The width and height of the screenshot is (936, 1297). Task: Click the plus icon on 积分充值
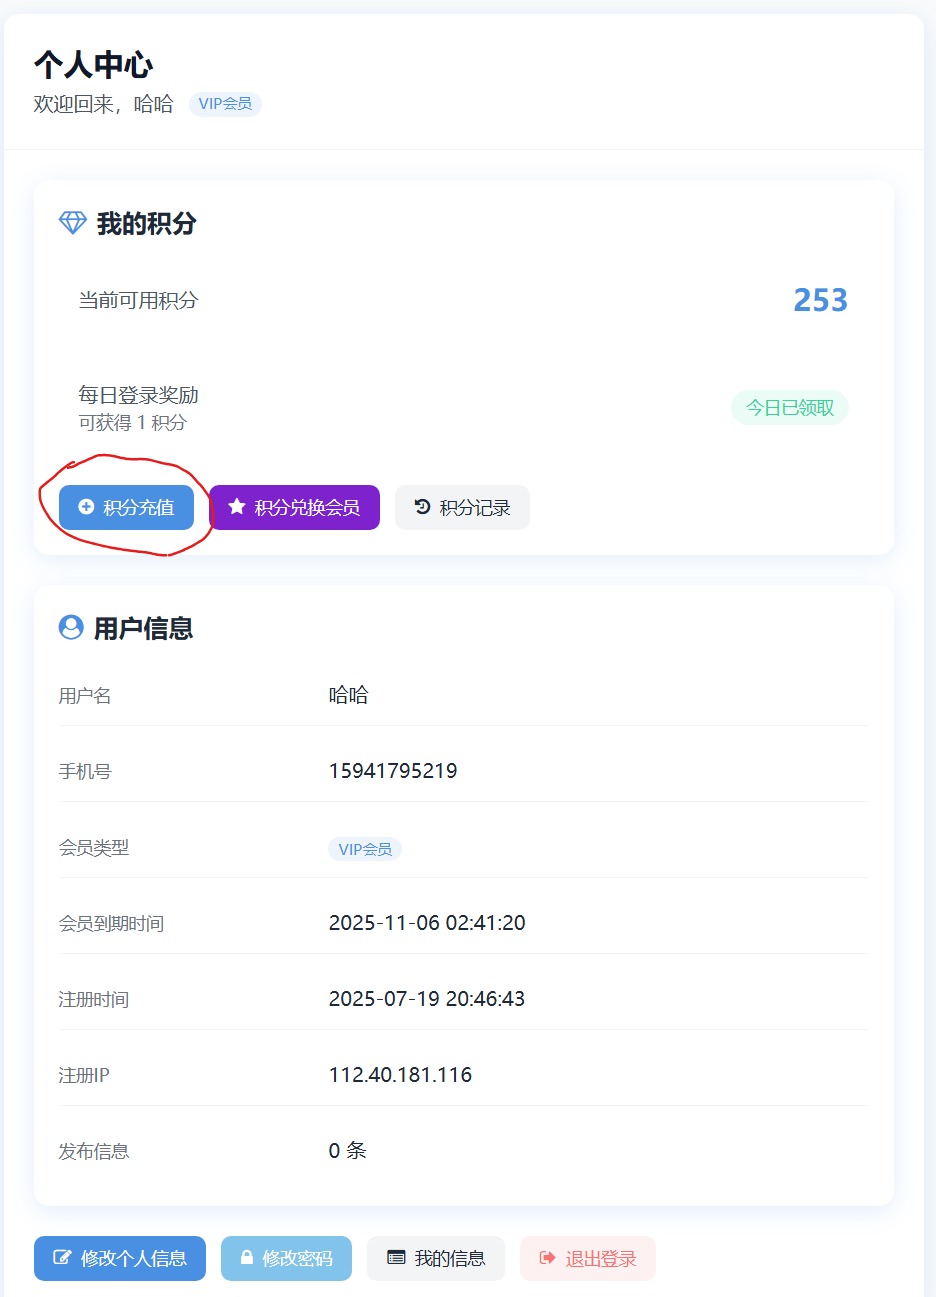click(x=86, y=507)
